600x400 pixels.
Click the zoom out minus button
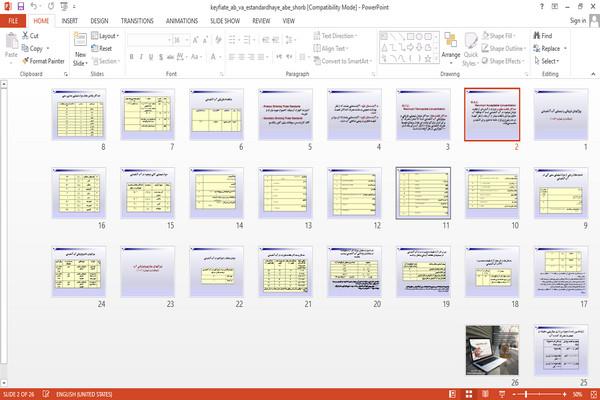point(514,394)
